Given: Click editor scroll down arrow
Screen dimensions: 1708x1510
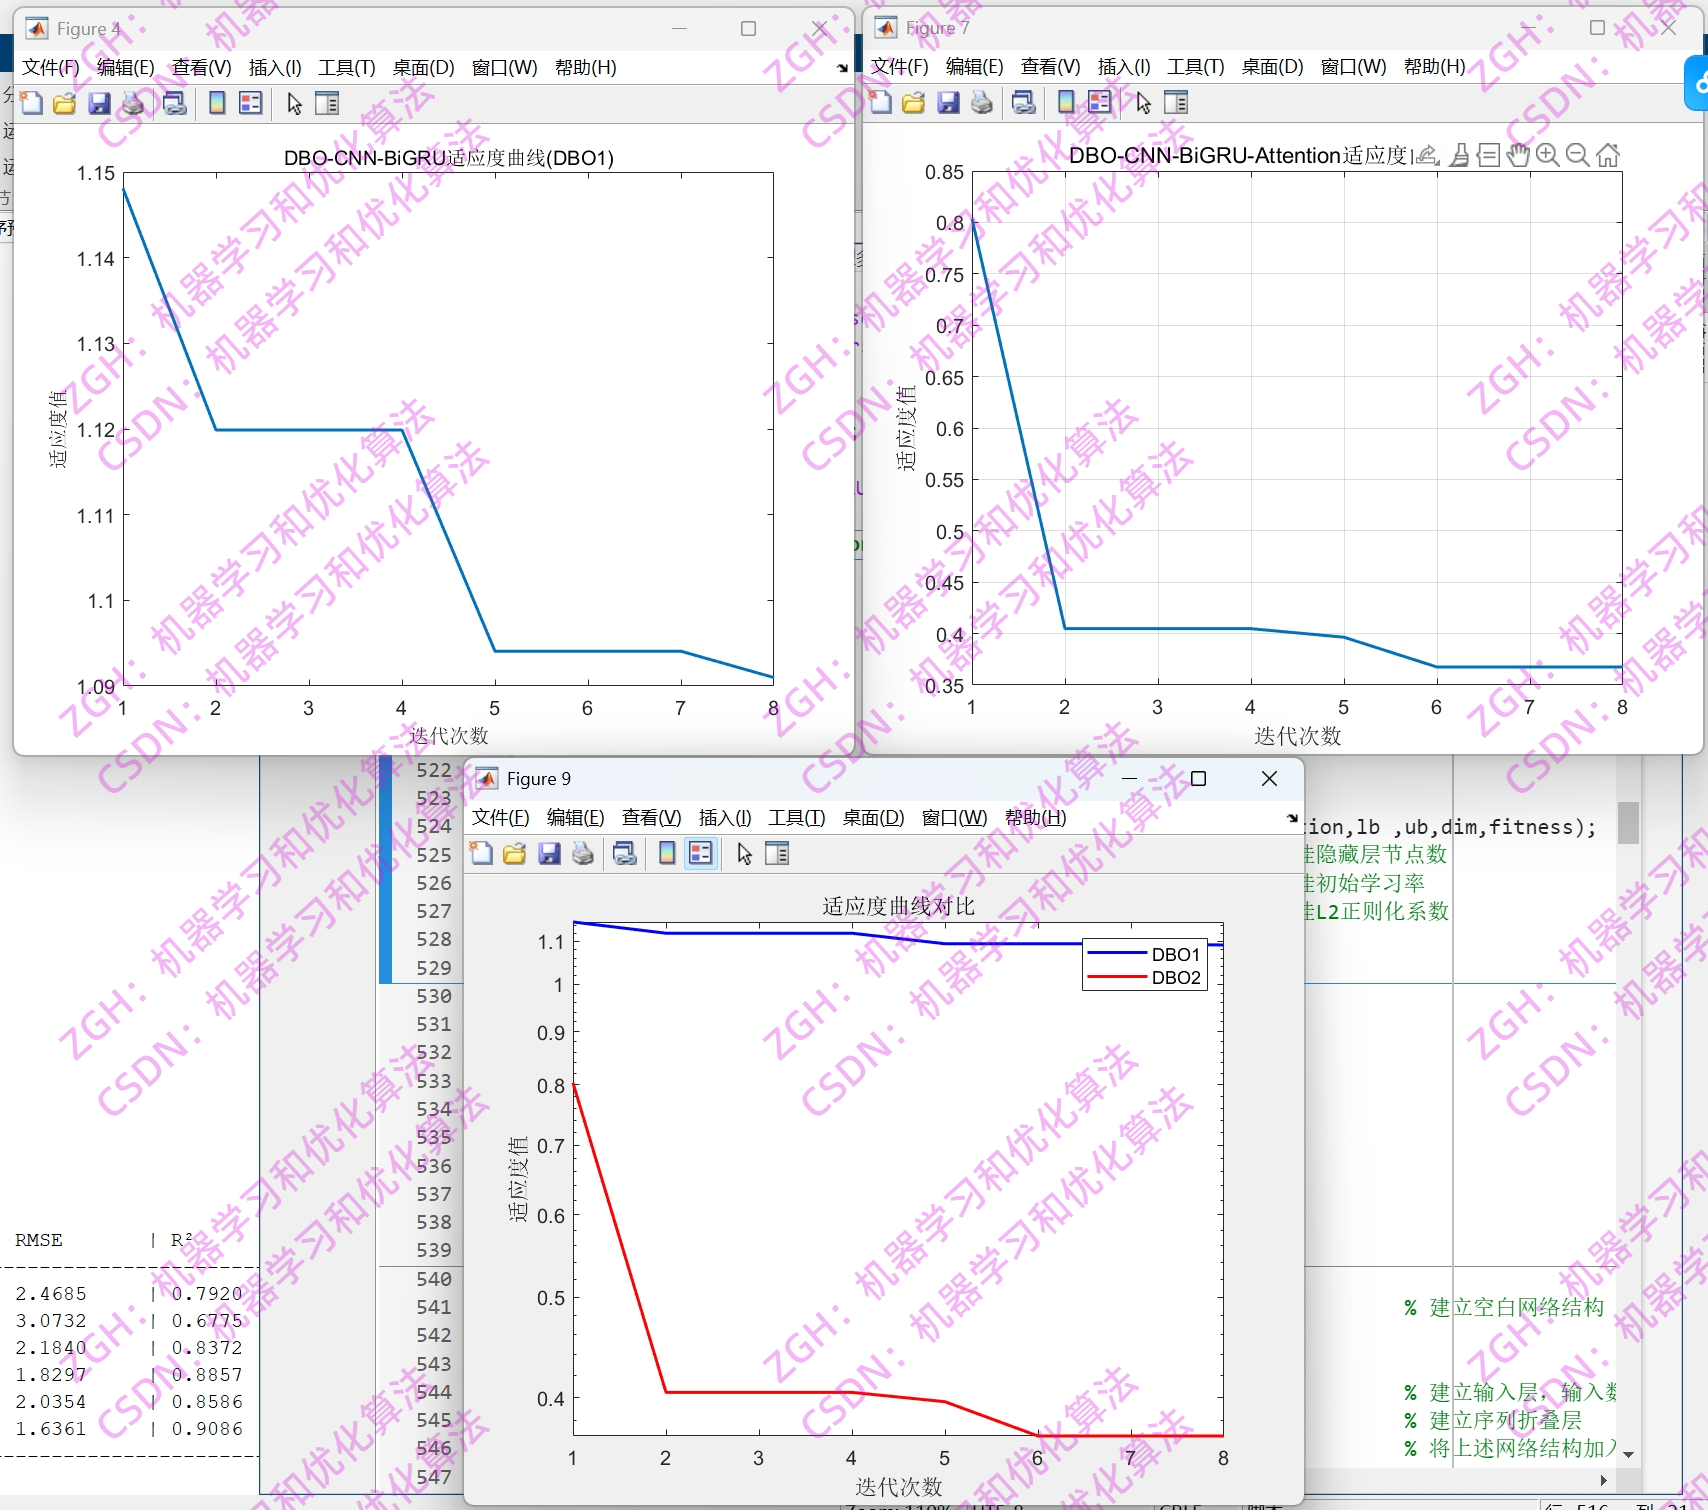Looking at the screenshot, I should pyautogui.click(x=1628, y=1454).
